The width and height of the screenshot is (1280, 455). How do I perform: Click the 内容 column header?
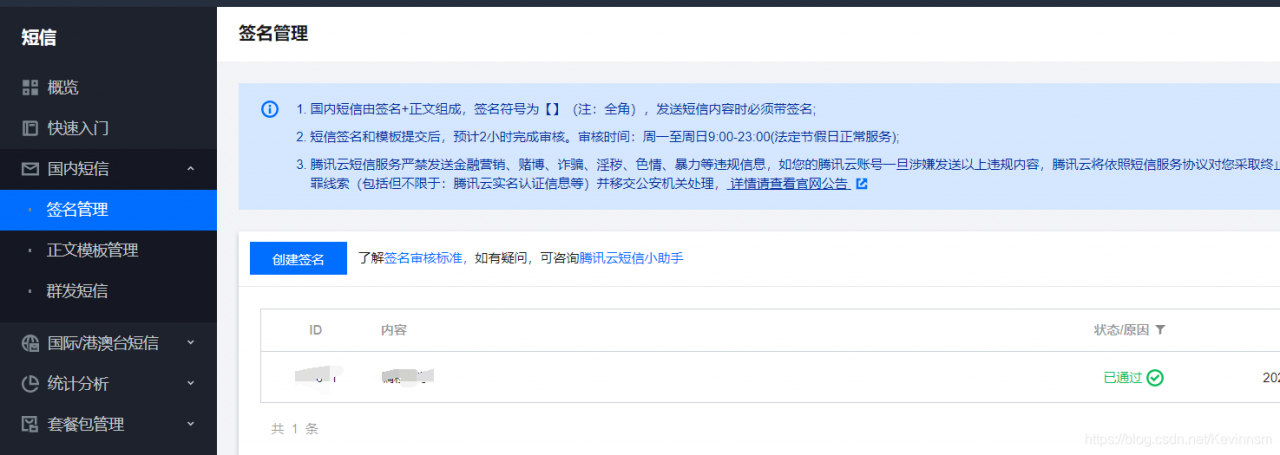pyautogui.click(x=394, y=330)
